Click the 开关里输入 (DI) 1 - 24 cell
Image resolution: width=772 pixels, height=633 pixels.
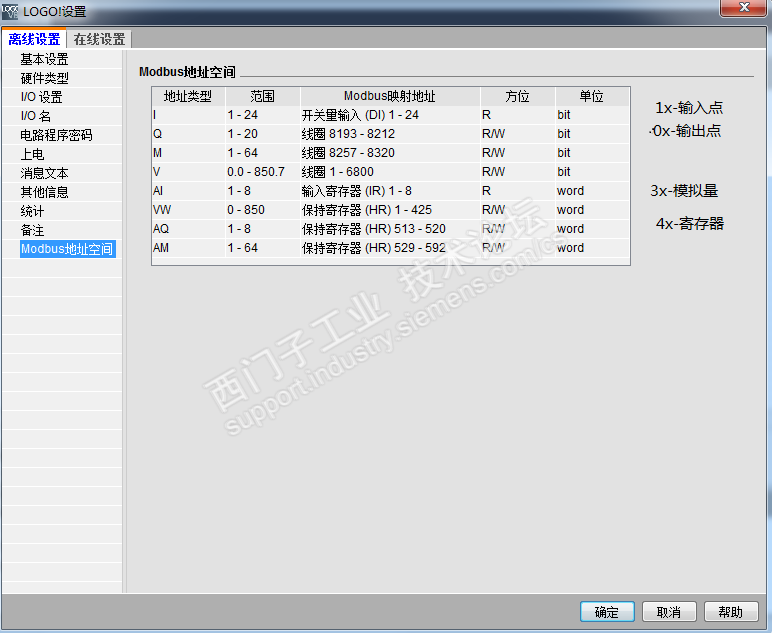390,115
